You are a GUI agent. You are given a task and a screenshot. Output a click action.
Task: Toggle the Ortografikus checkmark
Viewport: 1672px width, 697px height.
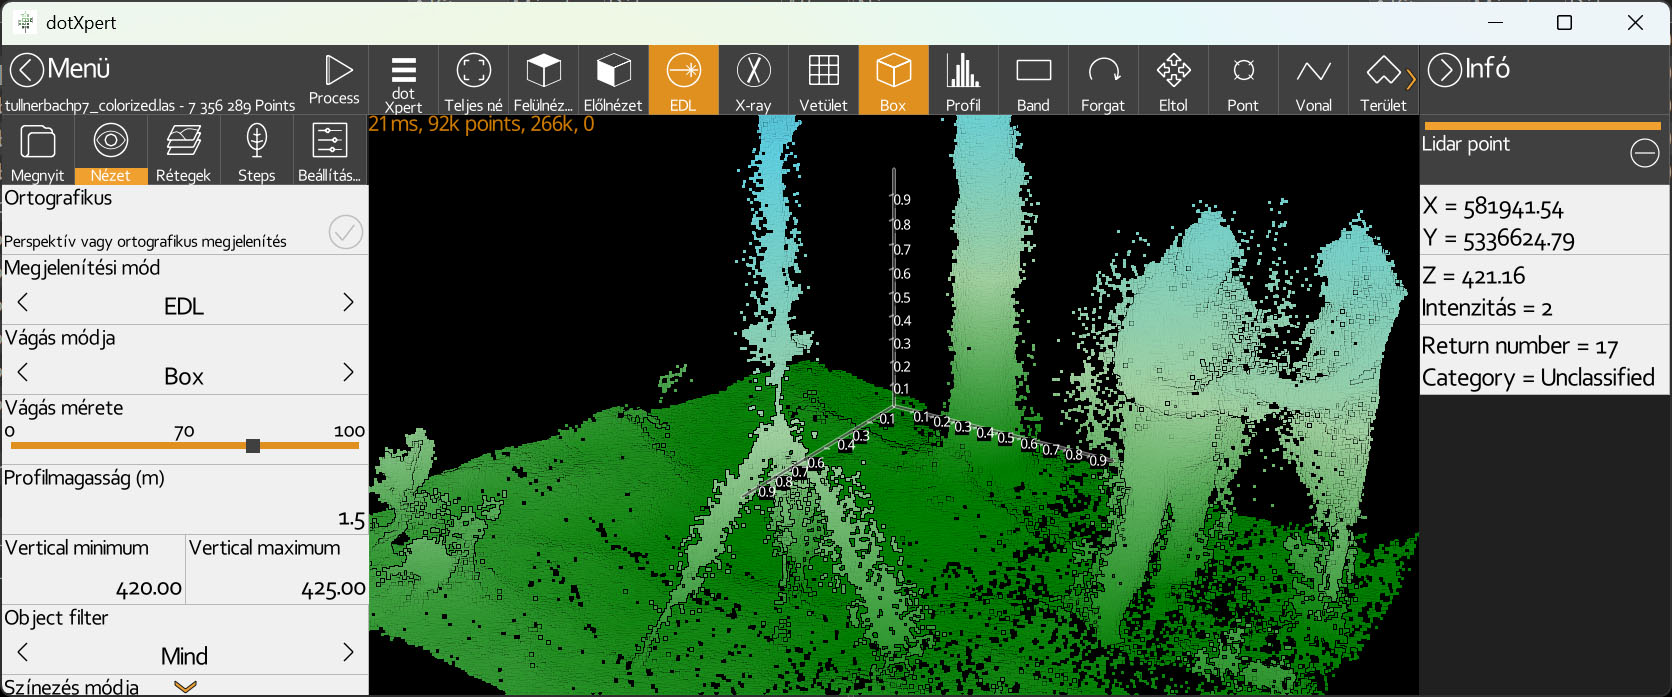pos(345,233)
